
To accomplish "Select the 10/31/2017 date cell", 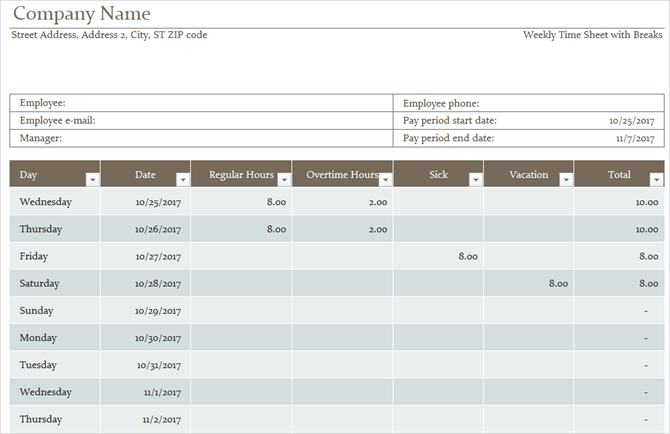I will click(145, 365).
